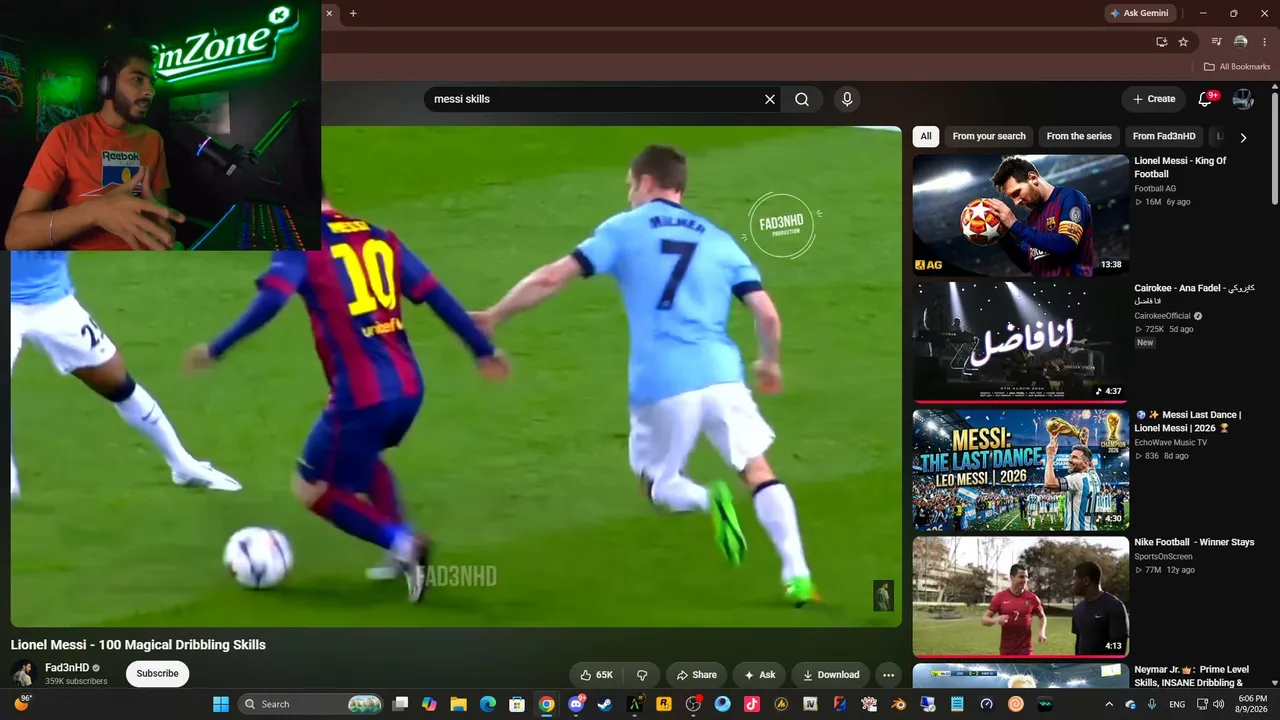The width and height of the screenshot is (1280, 720).
Task: Click the Ask Gemini button
Action: [1139, 13]
